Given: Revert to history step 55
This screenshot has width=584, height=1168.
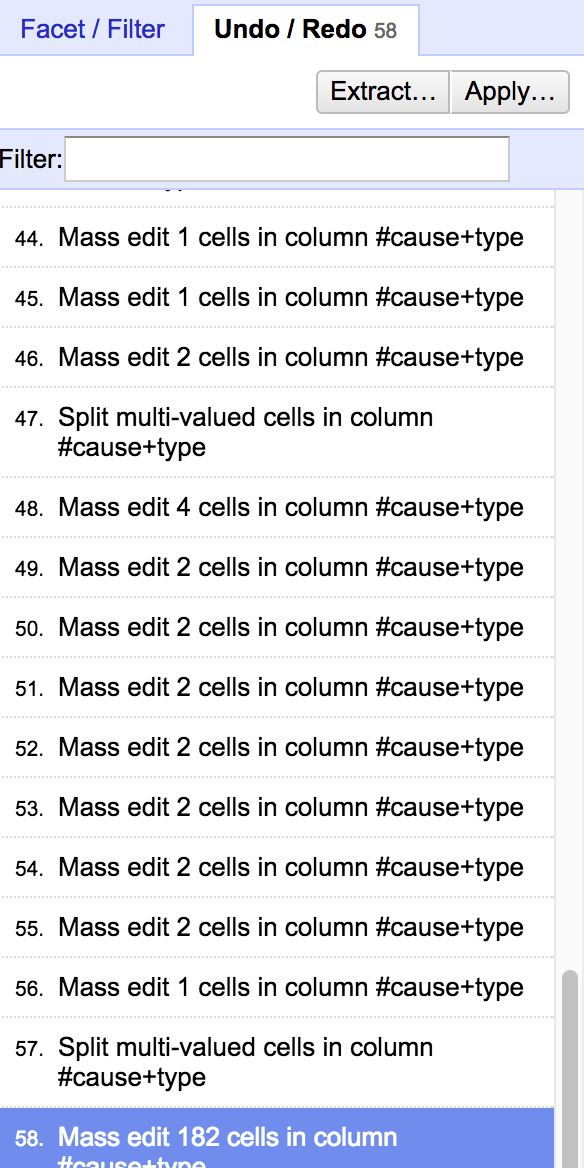Looking at the screenshot, I should point(277,927).
